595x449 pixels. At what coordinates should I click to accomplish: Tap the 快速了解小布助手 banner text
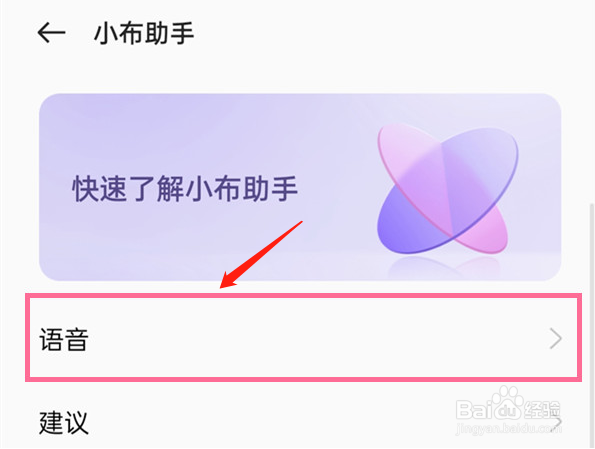(x=185, y=189)
